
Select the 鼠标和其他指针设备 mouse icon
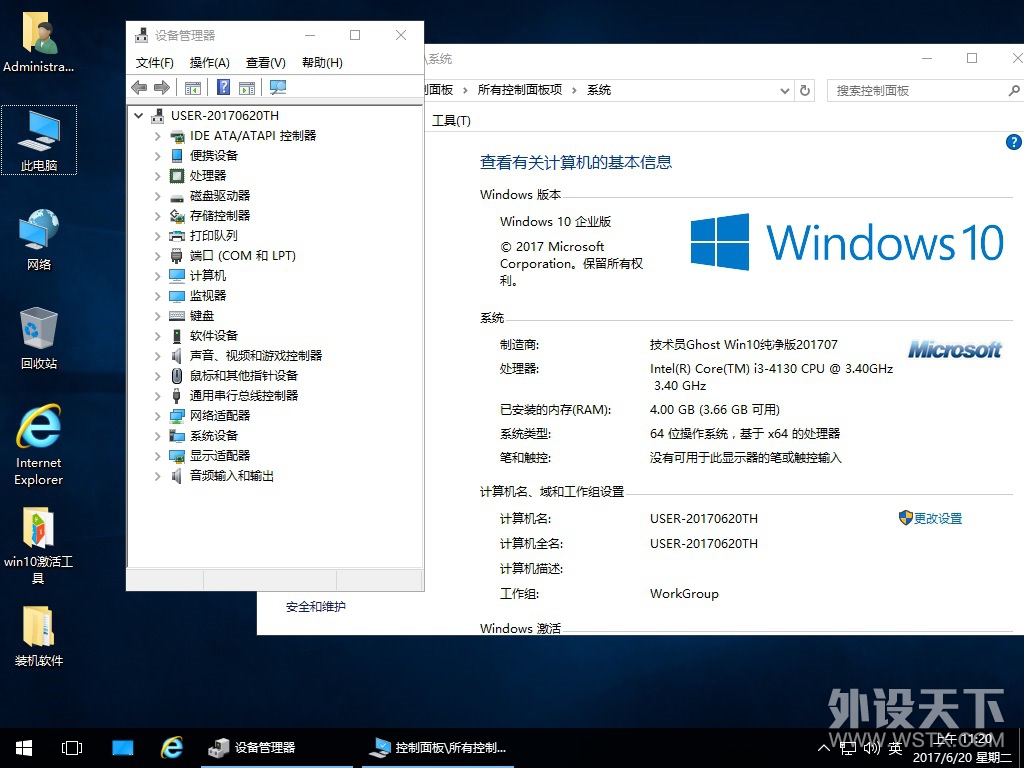[177, 376]
